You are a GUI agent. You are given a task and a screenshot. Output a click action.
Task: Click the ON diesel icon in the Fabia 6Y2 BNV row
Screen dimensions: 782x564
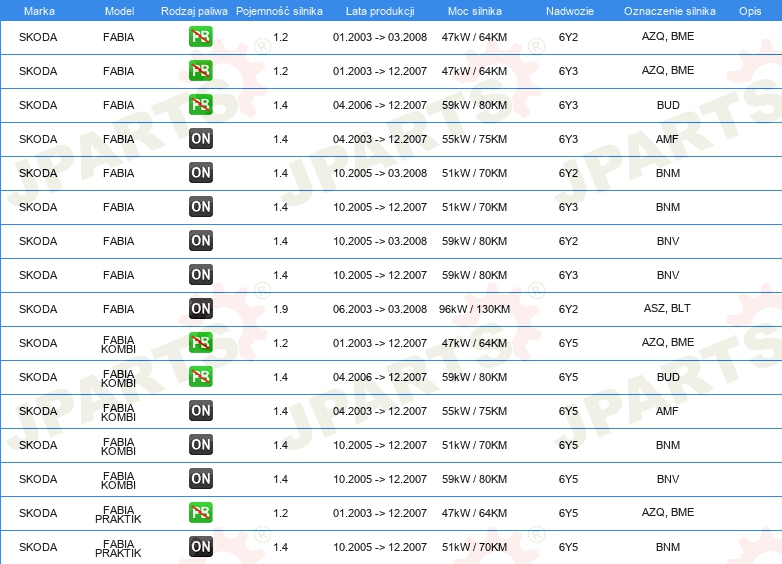coord(200,240)
